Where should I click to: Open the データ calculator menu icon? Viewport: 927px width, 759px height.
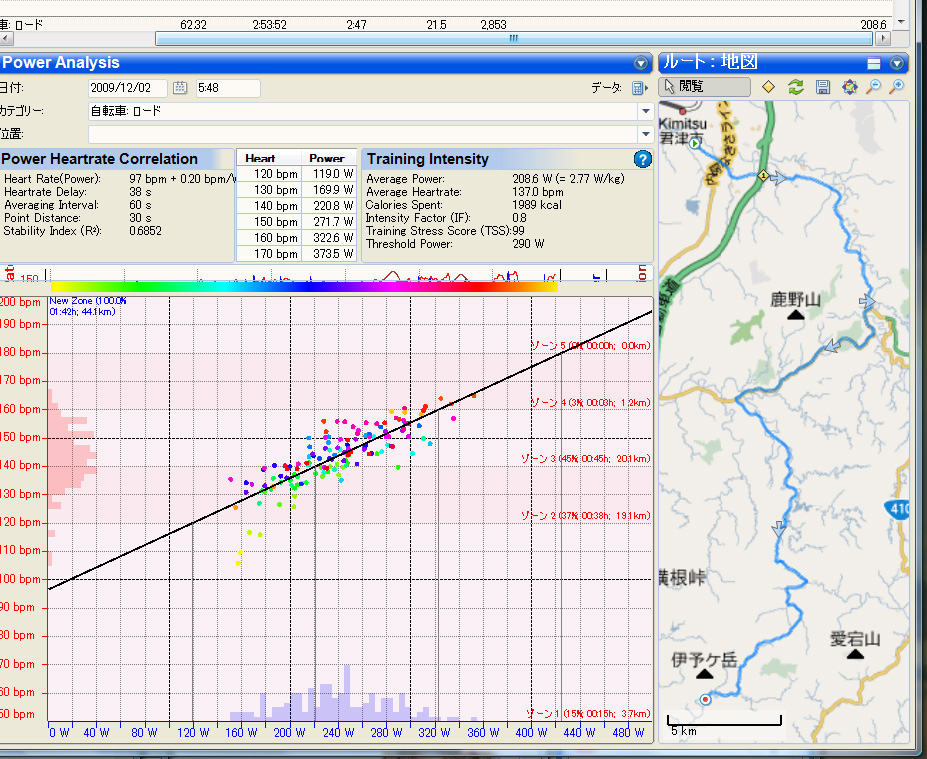tap(639, 88)
